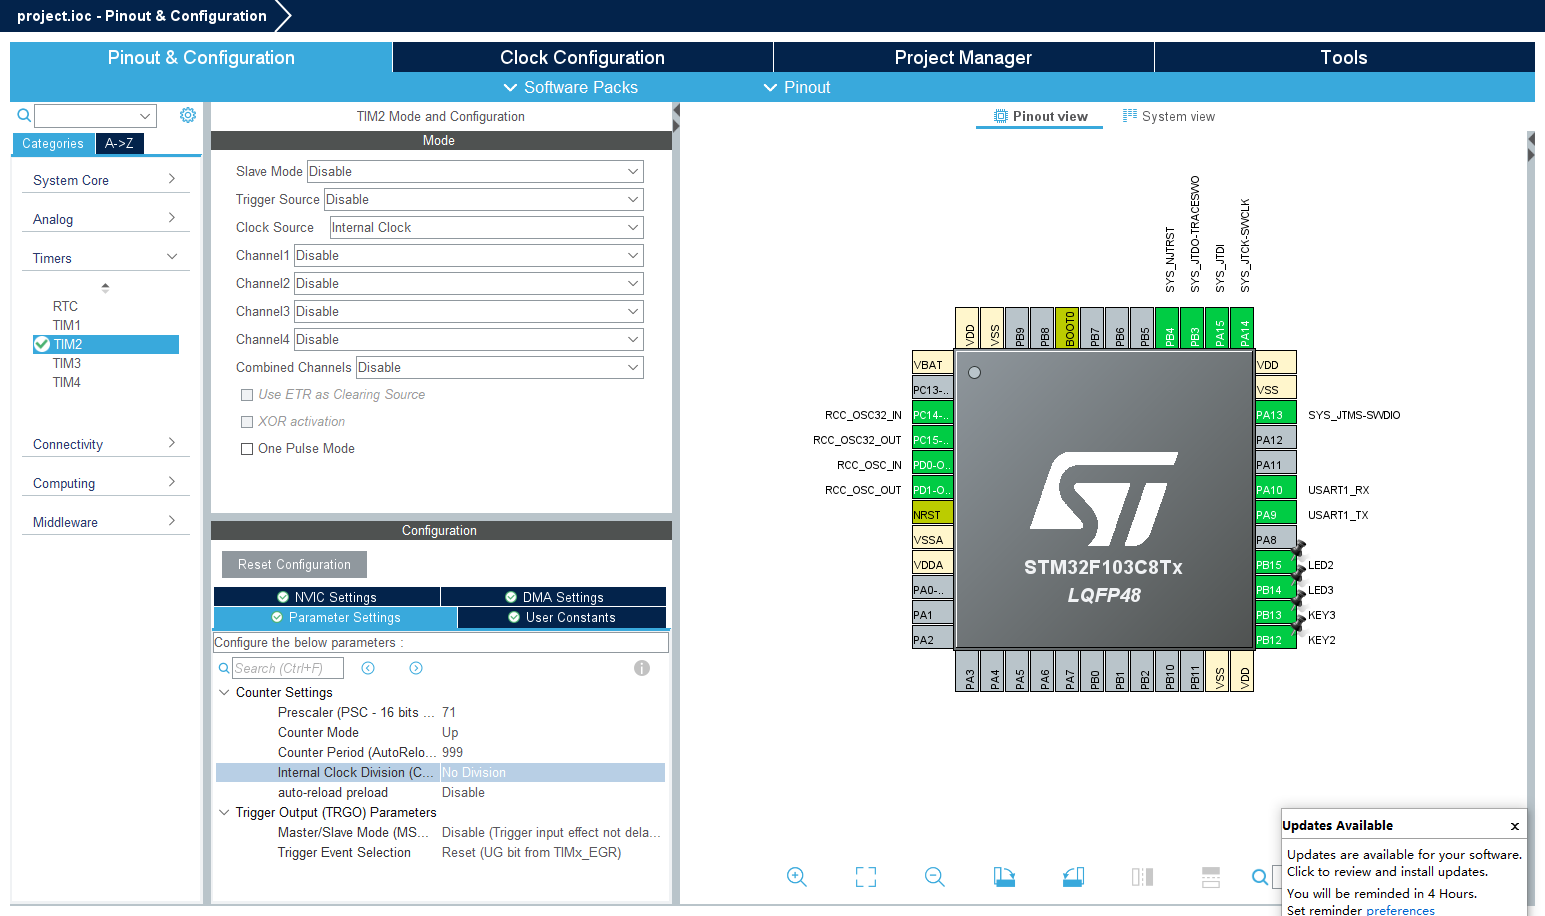This screenshot has height=916, width=1545.
Task: Show the parameter info icon
Action: 642,668
